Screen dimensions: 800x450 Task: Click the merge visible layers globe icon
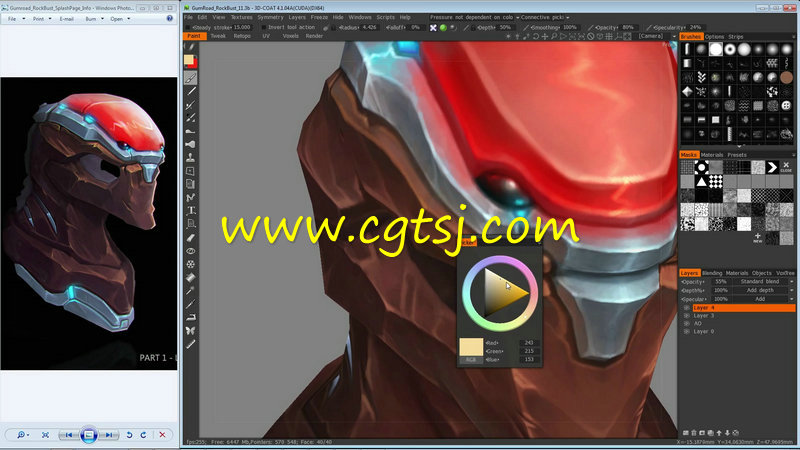(x=735, y=433)
